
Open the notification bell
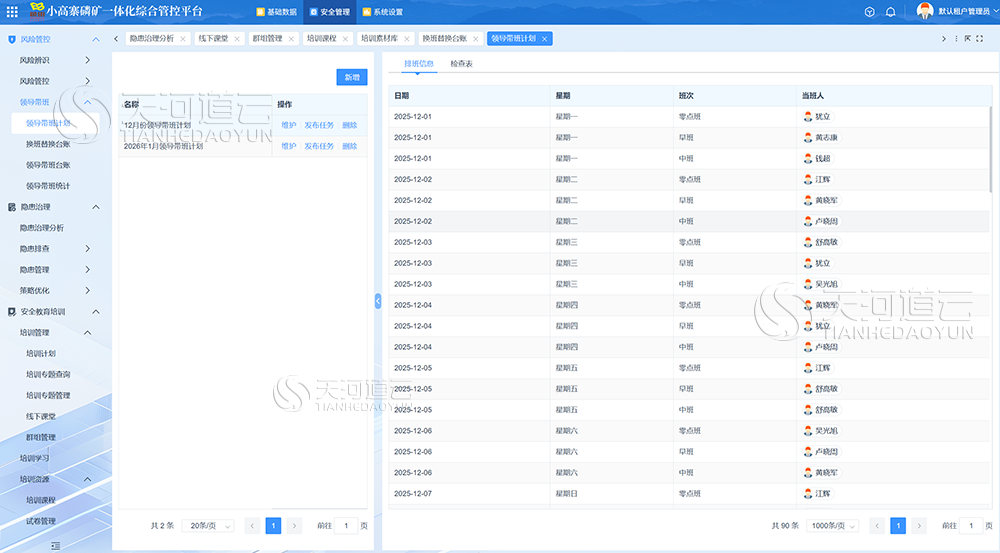[x=890, y=11]
